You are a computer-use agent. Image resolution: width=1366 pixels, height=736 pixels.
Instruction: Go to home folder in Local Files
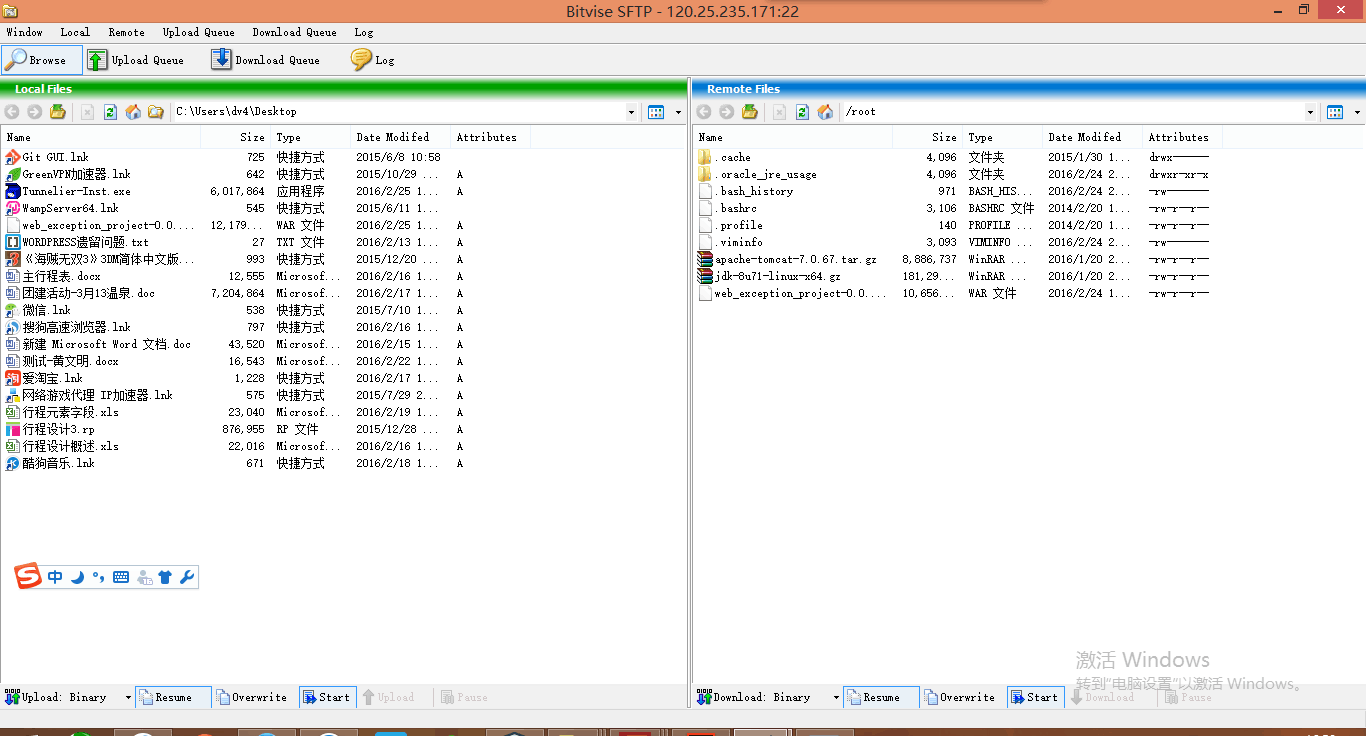(x=133, y=112)
